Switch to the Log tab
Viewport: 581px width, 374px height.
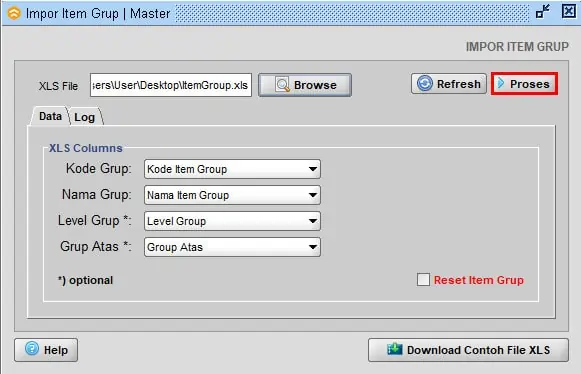(x=85, y=117)
